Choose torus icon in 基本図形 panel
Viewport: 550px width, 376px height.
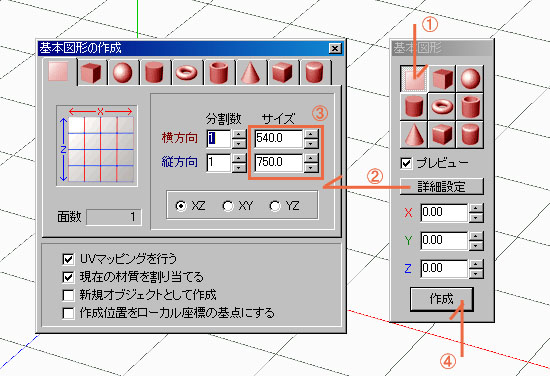point(442,107)
